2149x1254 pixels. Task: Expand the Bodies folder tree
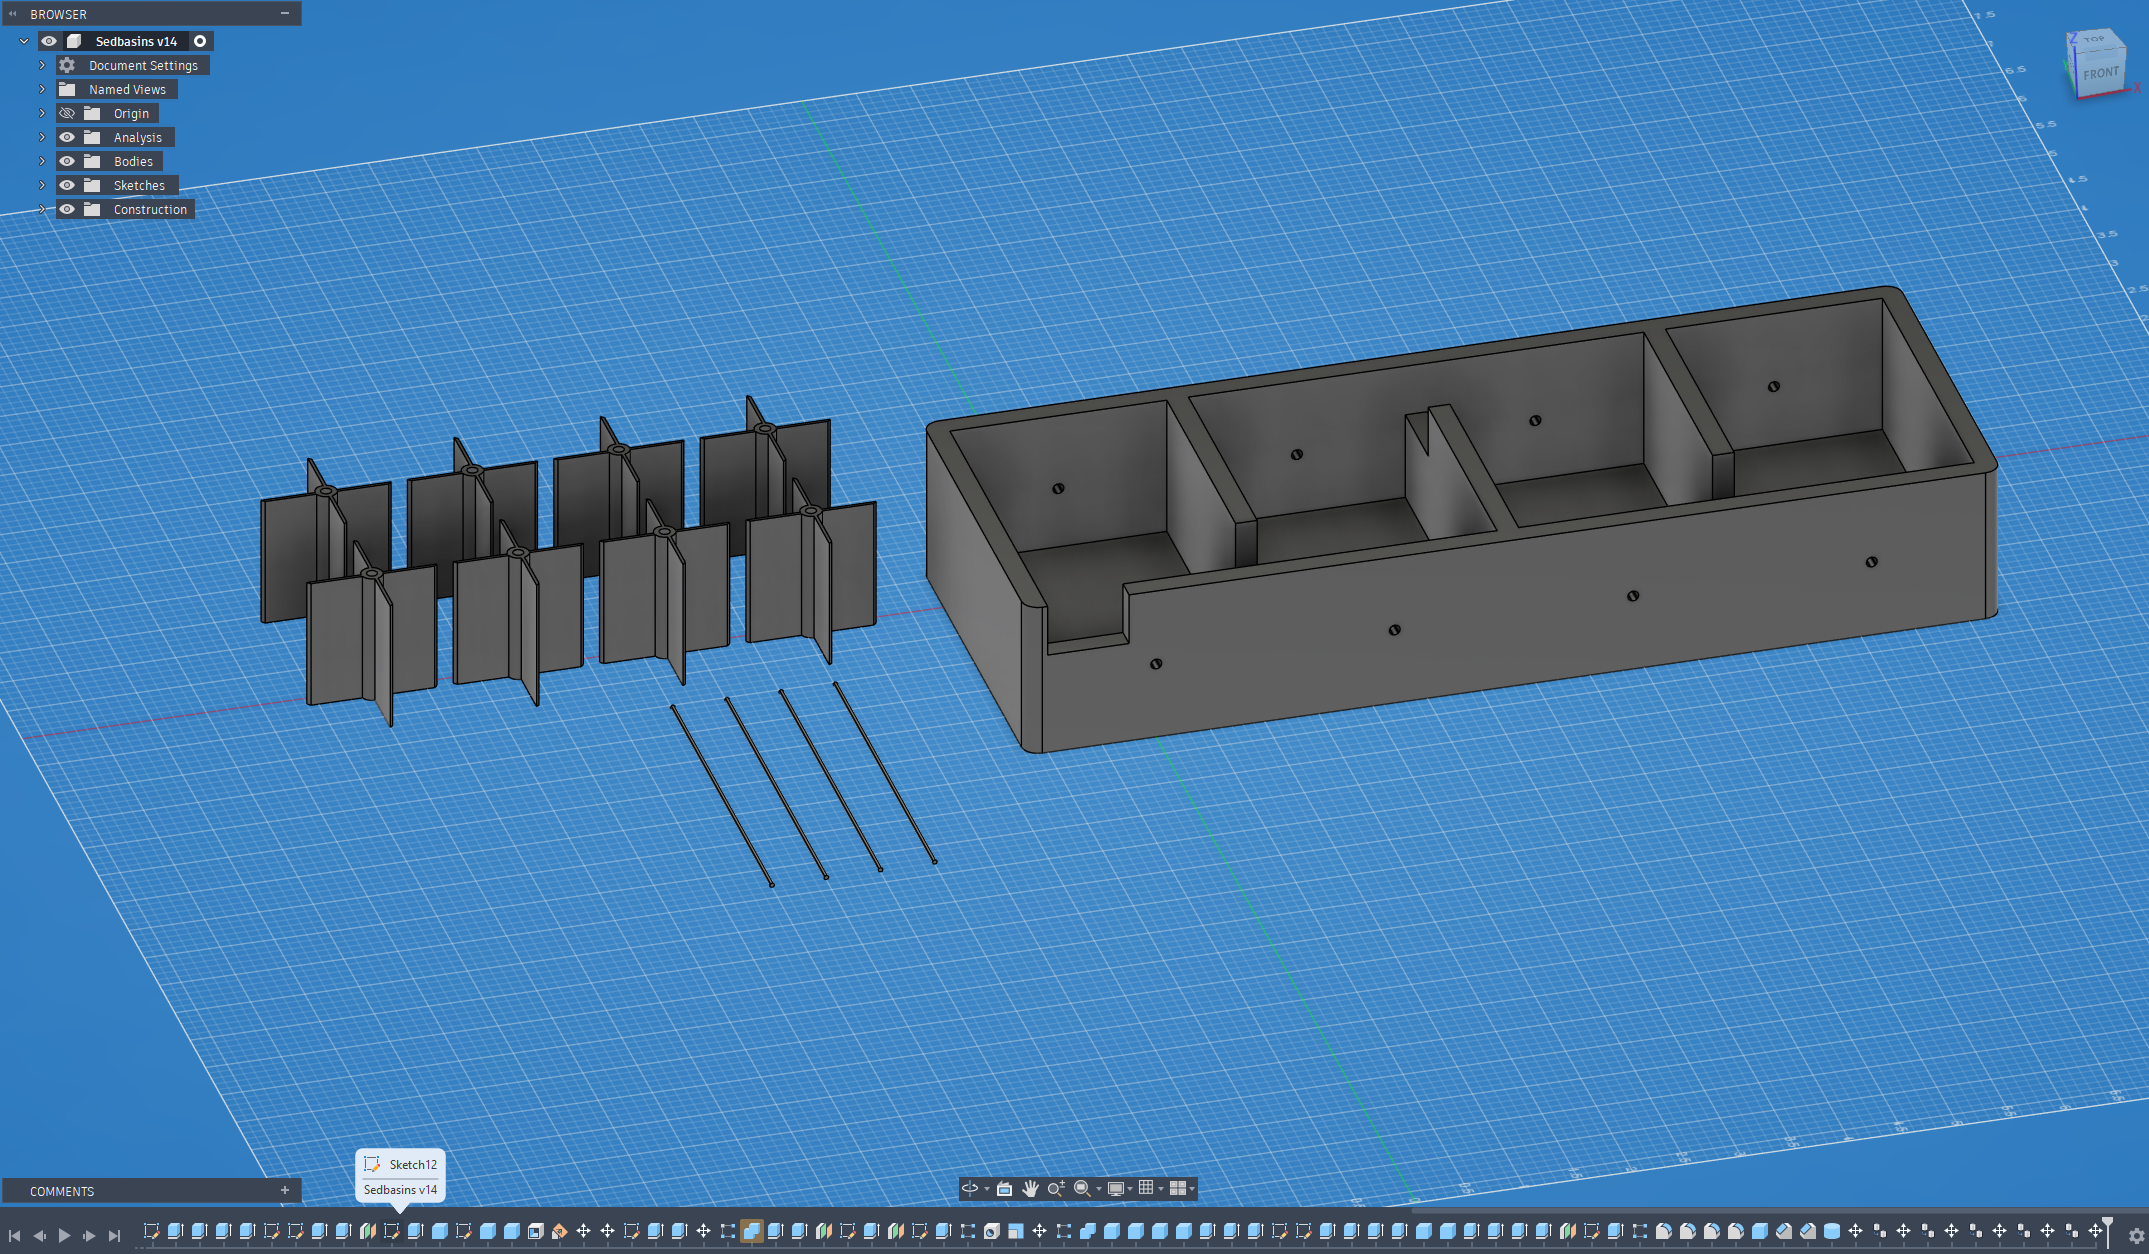tap(42, 161)
